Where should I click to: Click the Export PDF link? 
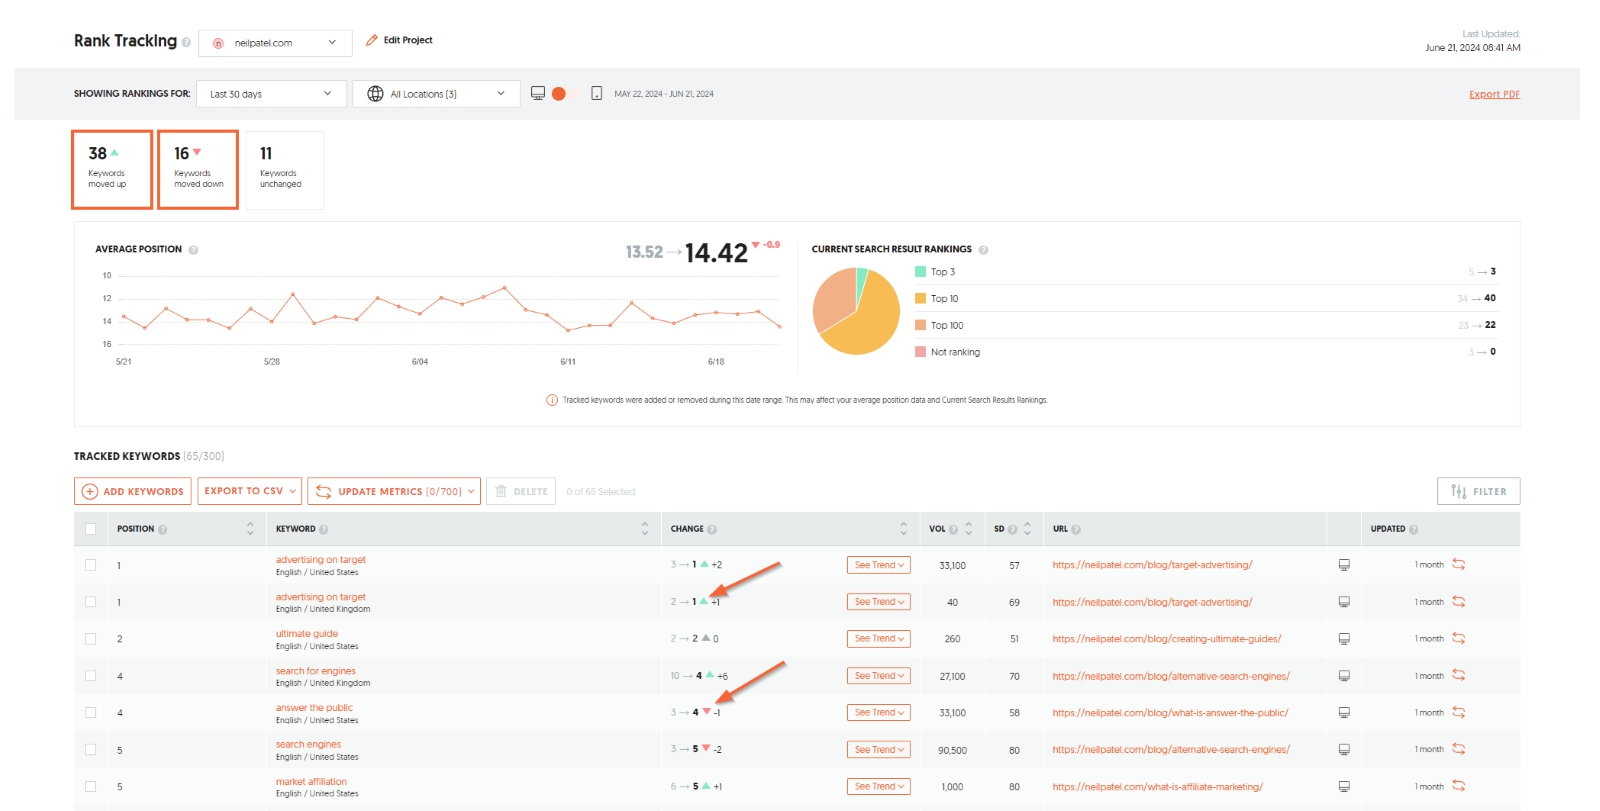coord(1494,94)
